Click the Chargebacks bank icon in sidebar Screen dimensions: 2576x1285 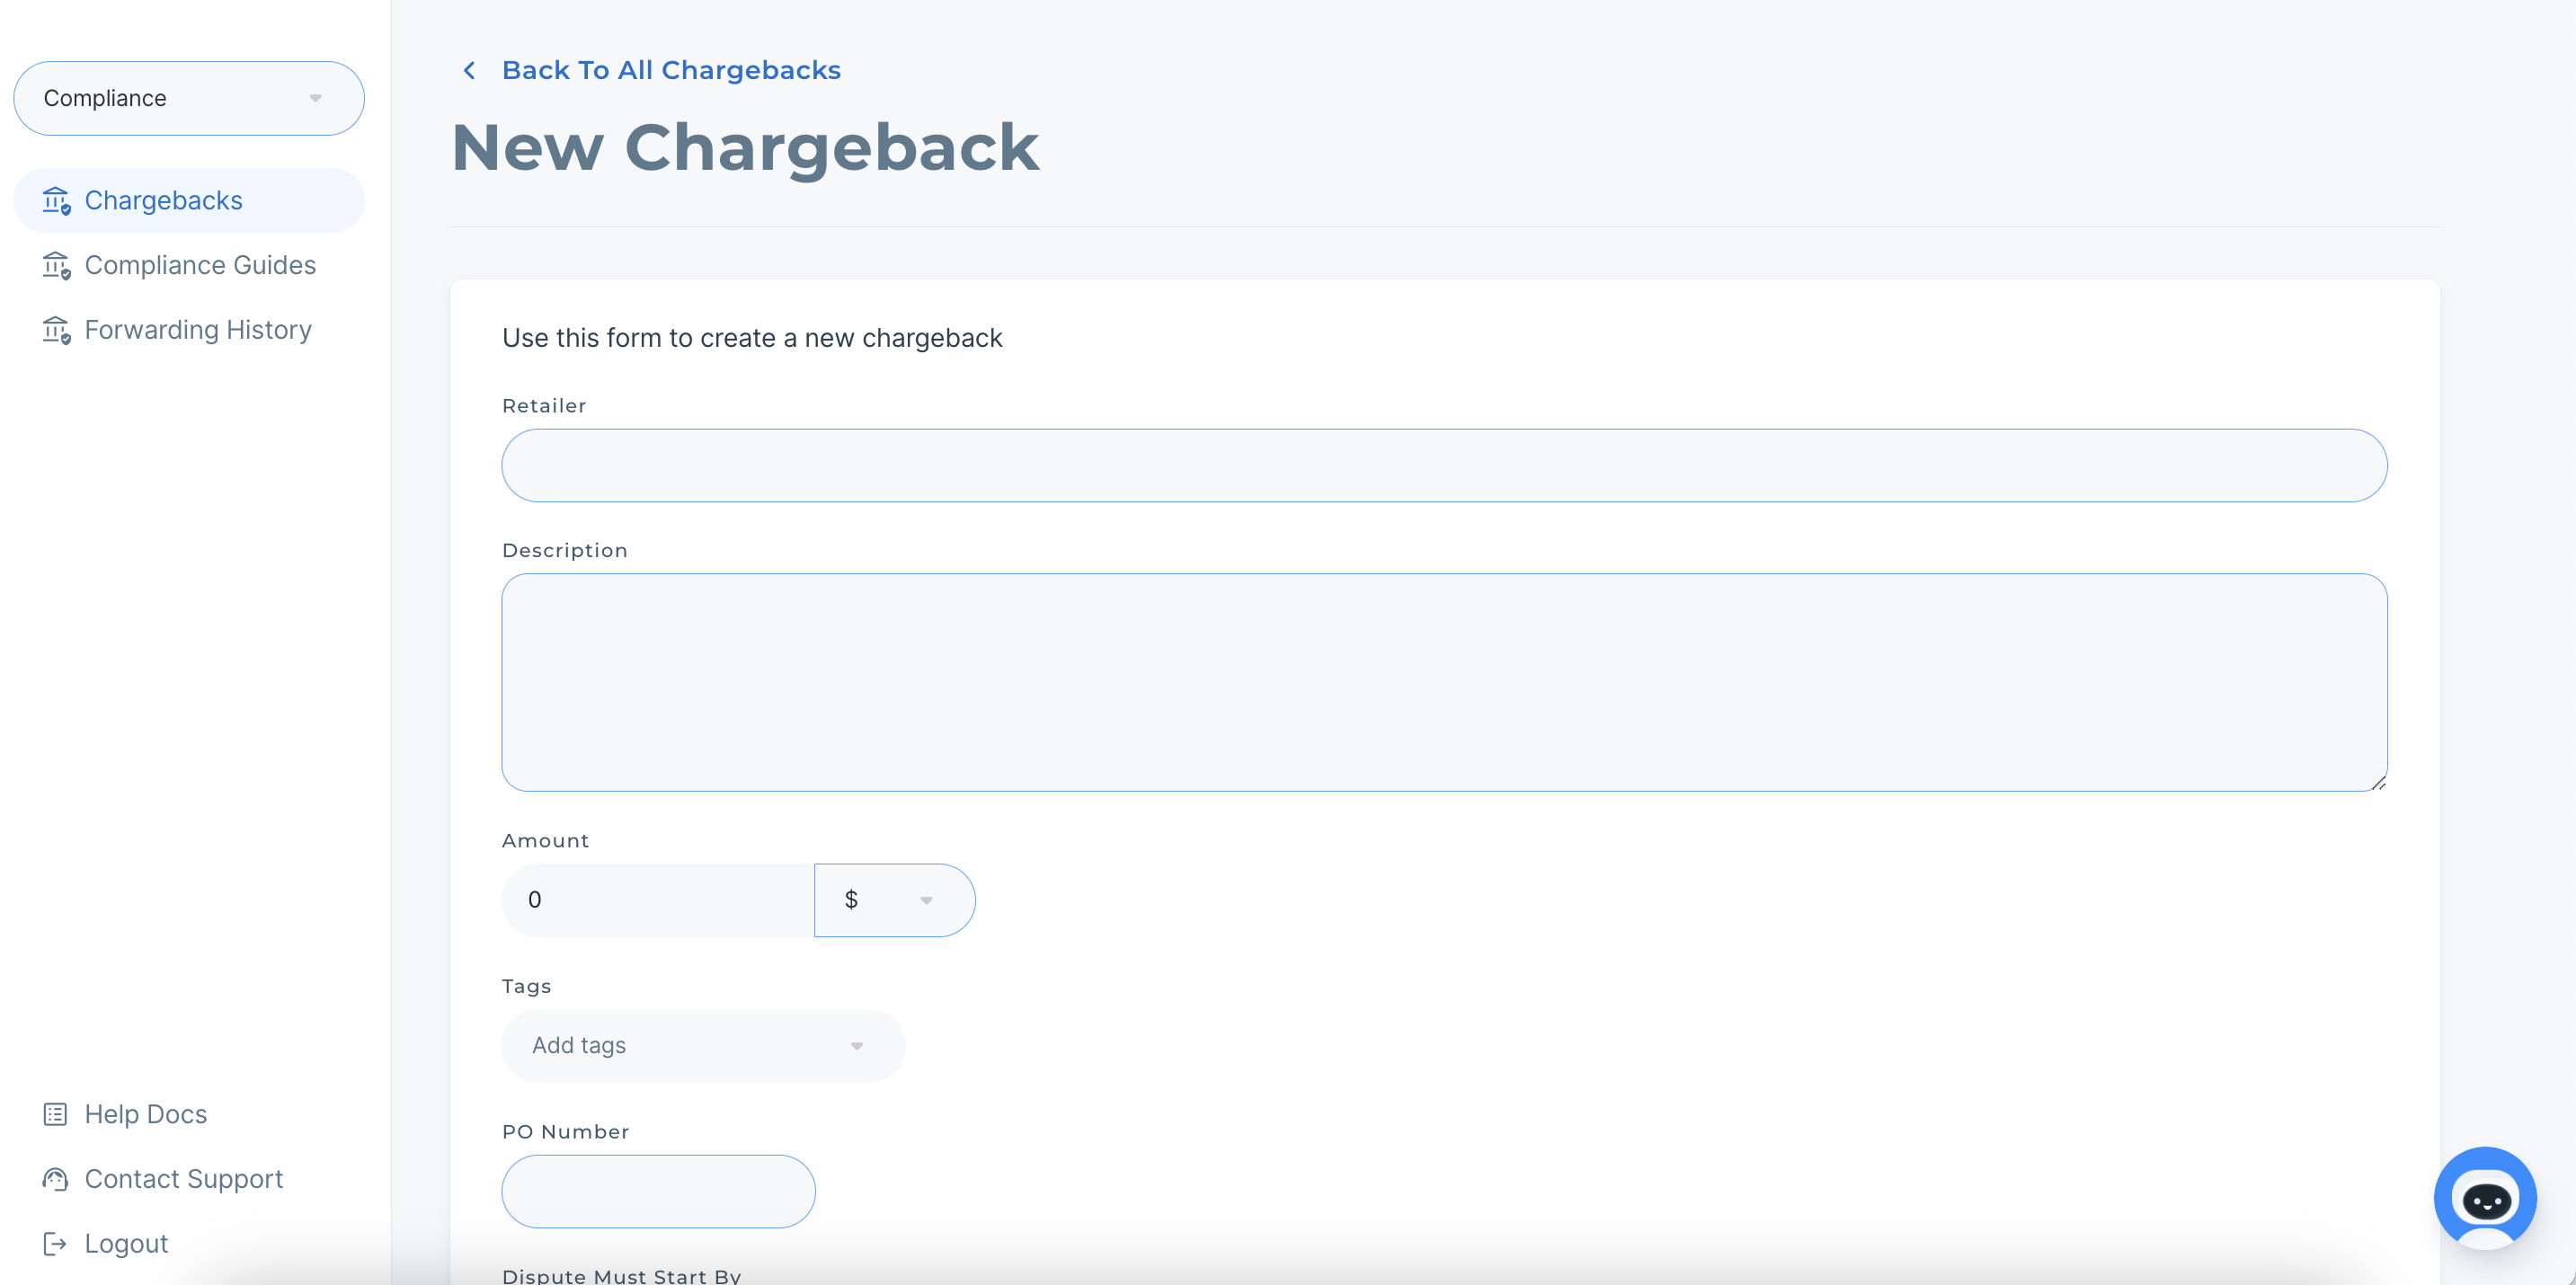coord(56,201)
